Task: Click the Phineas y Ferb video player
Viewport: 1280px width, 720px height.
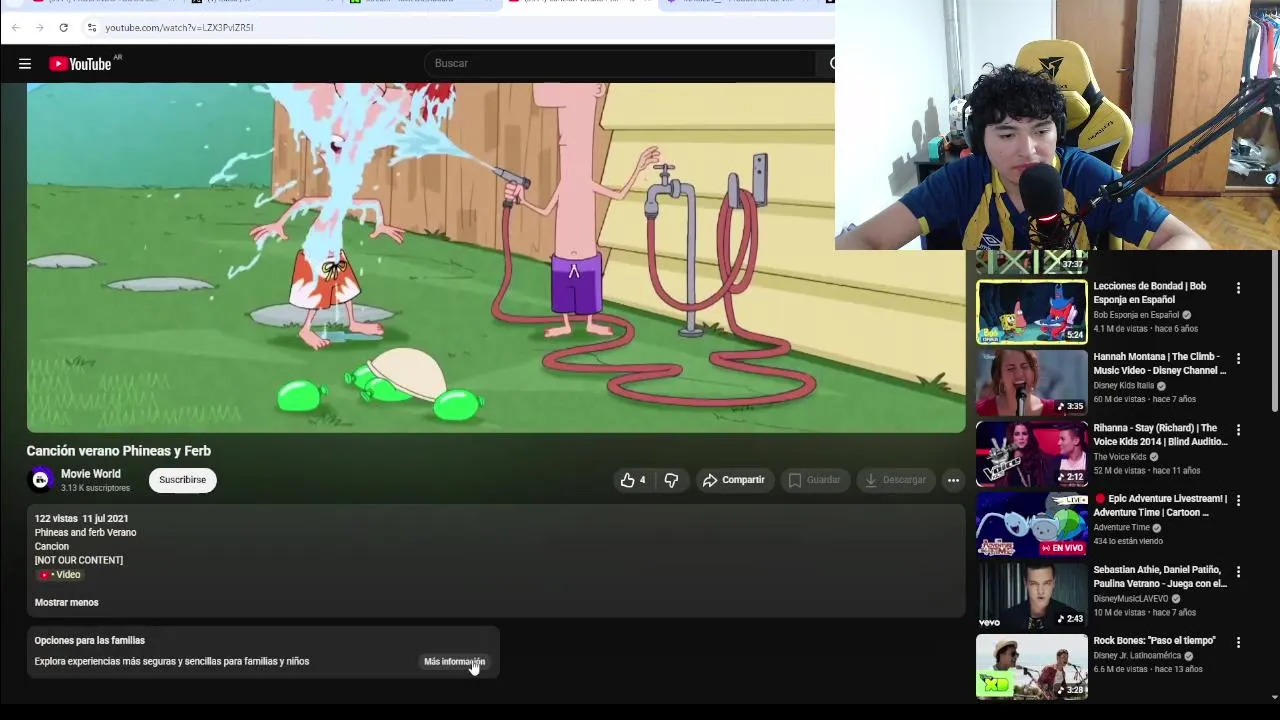Action: 496,257
